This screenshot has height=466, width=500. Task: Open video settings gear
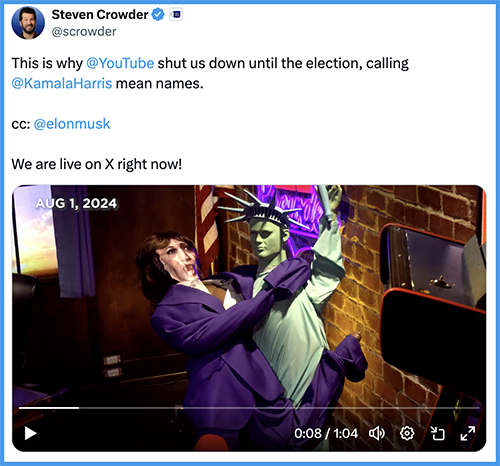[x=407, y=433]
